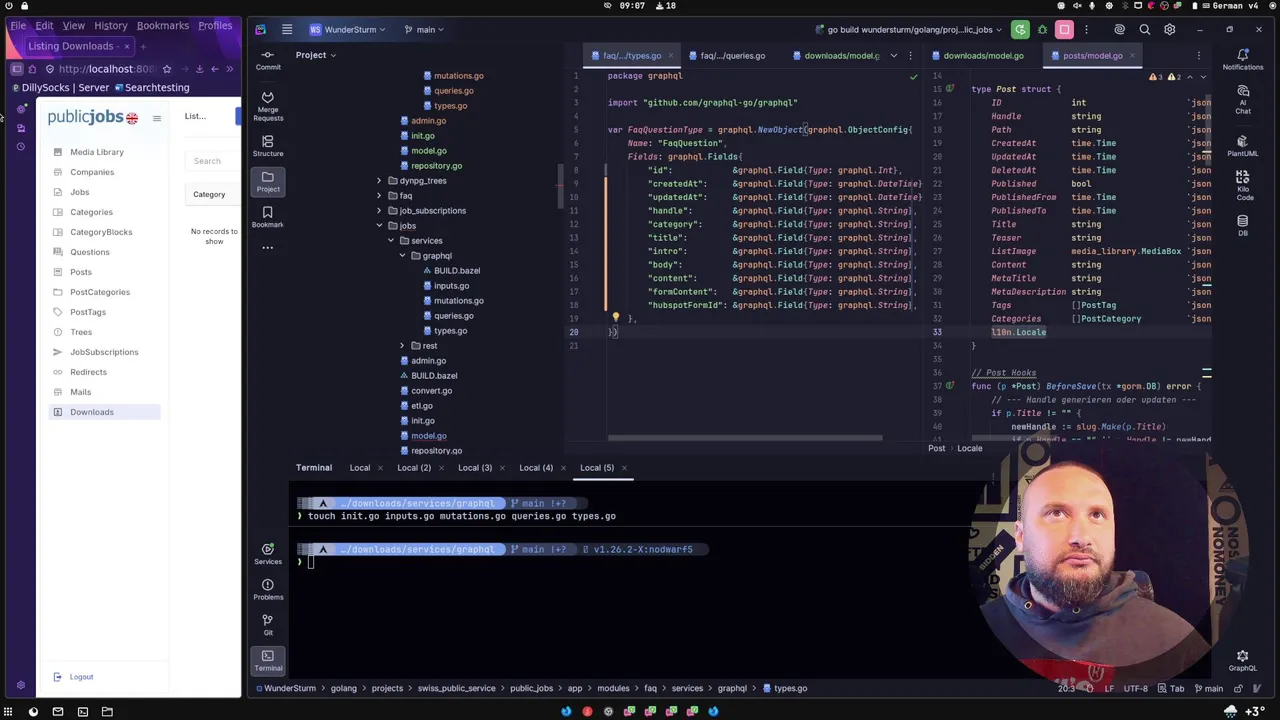The image size is (1280, 720).
Task: Click the Kilo Code panel icon
Action: point(1243,185)
